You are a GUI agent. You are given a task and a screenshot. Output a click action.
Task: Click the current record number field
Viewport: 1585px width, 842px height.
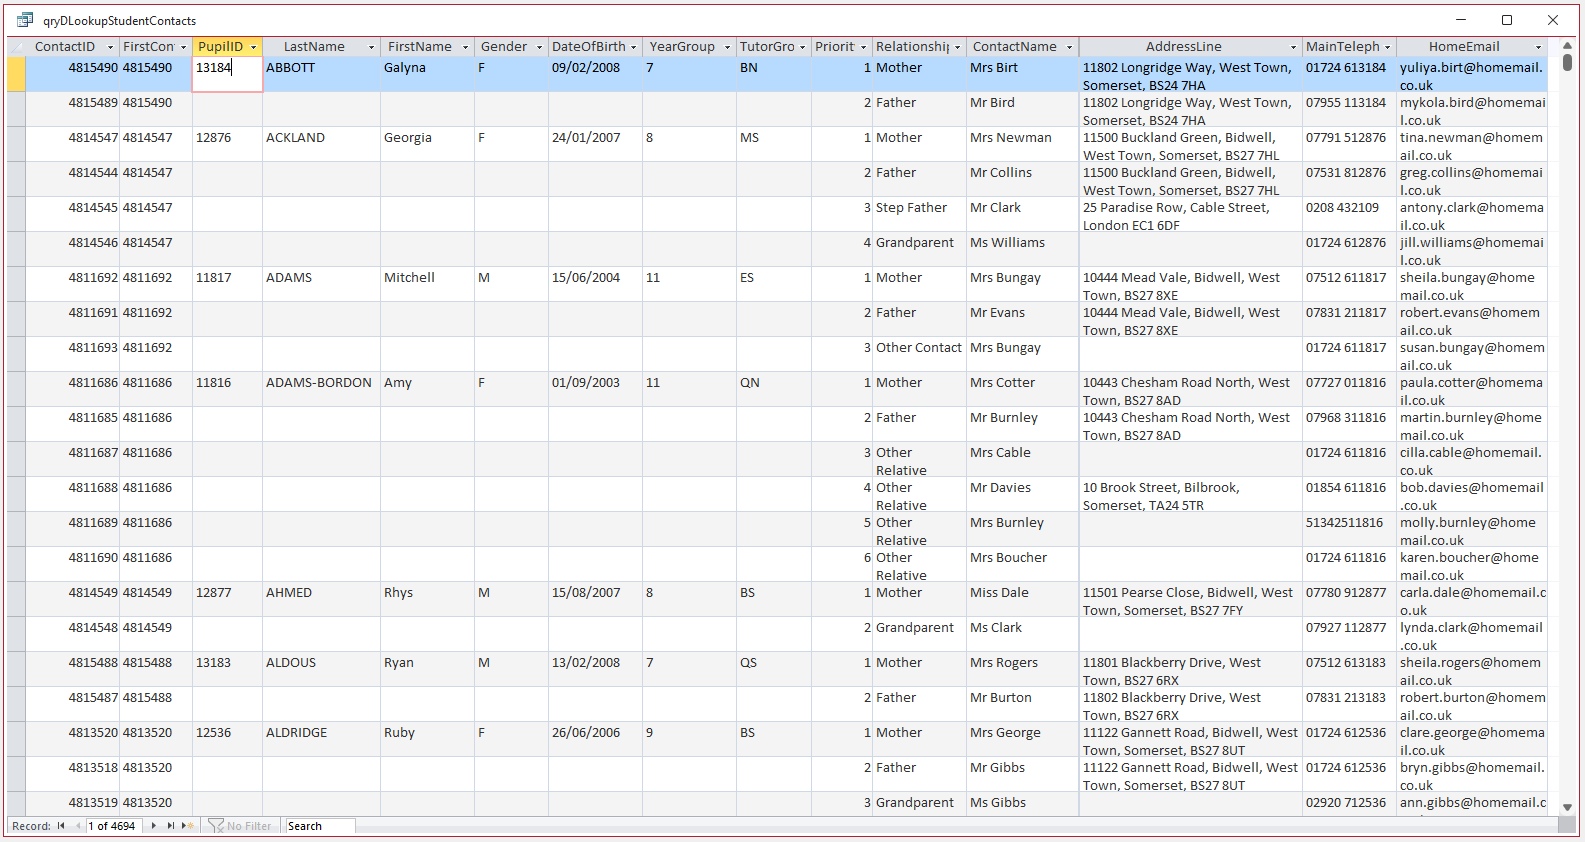coord(114,826)
